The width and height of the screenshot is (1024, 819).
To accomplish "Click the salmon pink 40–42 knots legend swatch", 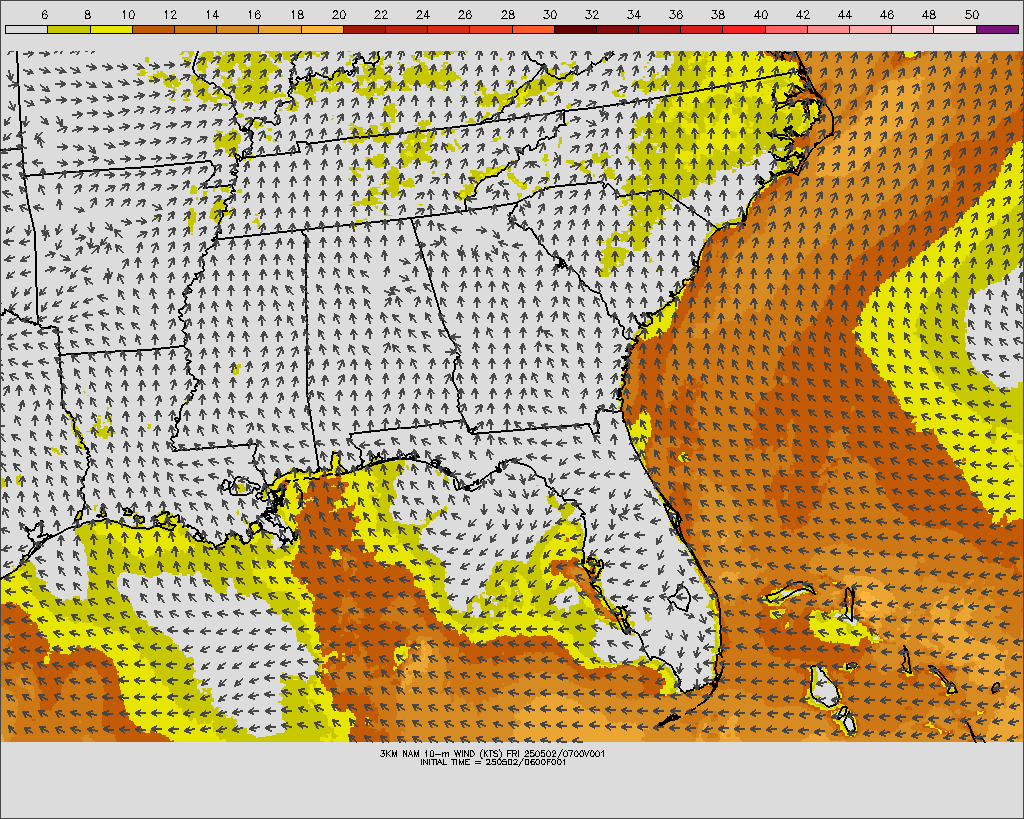I will tap(786, 29).
